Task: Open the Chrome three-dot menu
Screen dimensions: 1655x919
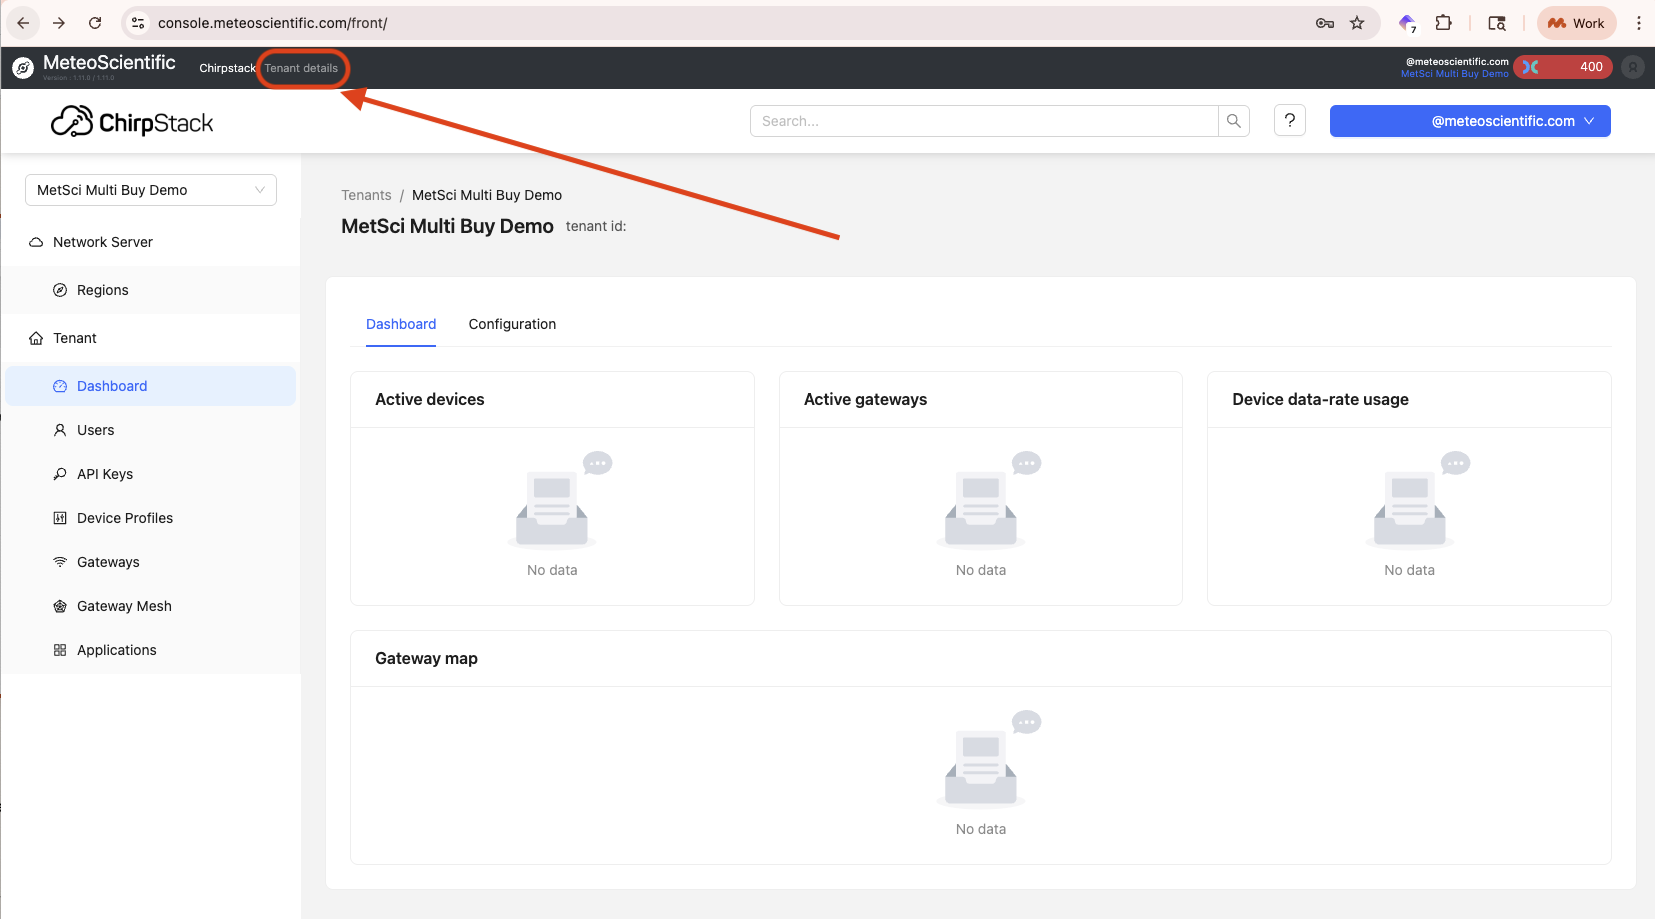Action: point(1638,23)
